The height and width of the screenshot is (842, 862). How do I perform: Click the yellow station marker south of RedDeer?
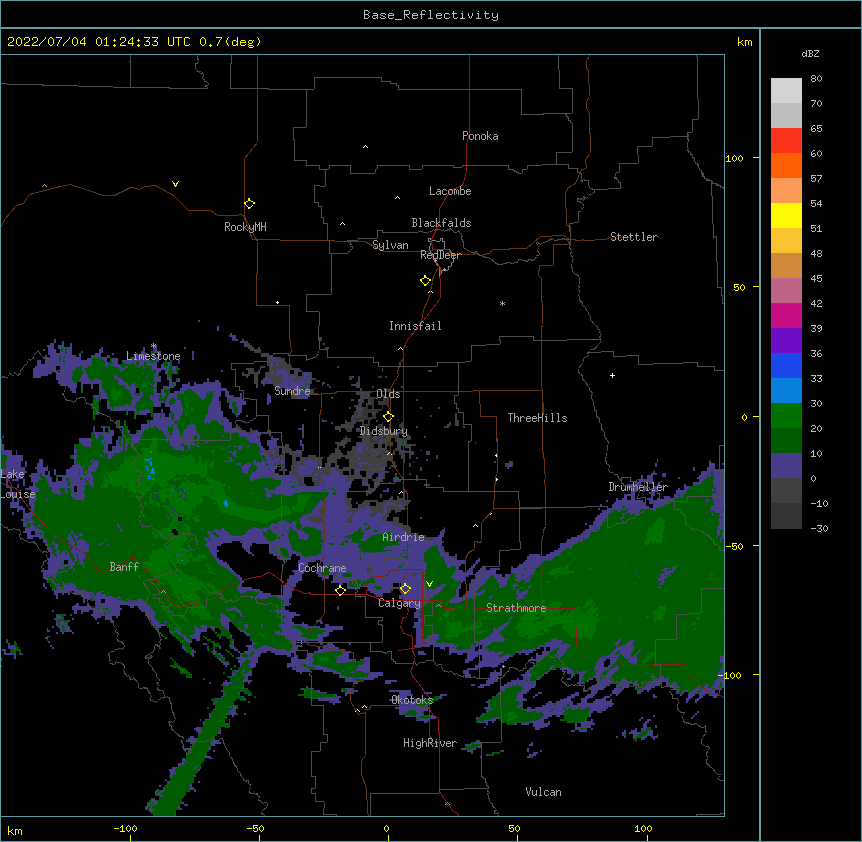(x=426, y=281)
